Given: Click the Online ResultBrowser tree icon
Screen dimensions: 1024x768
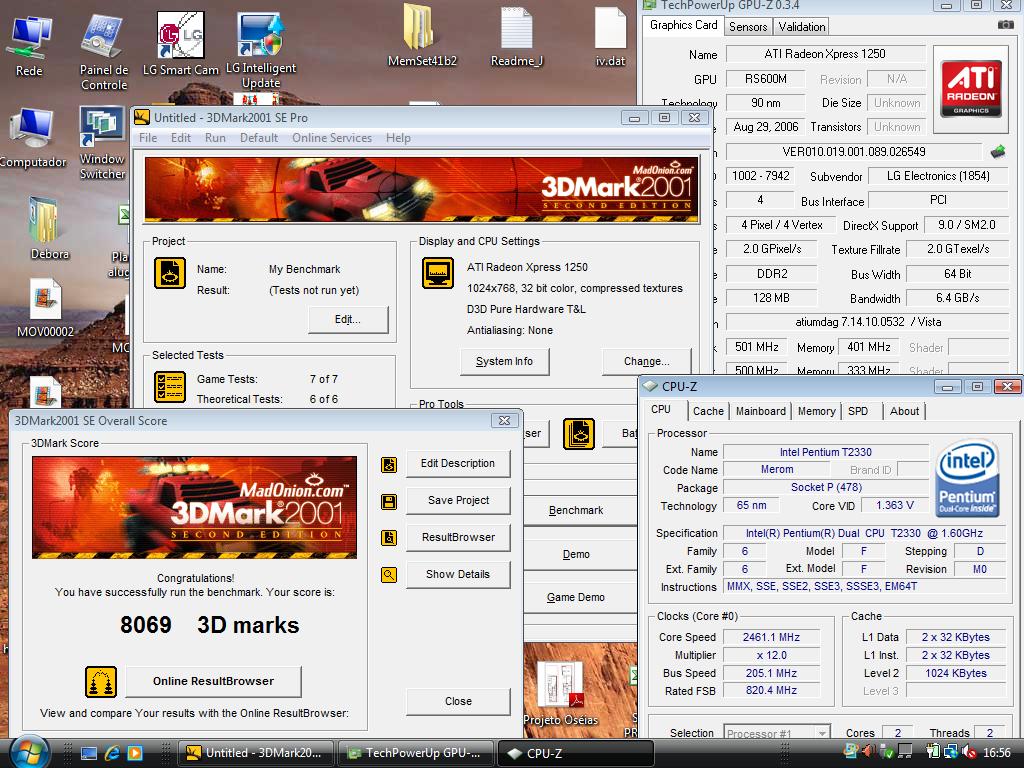Looking at the screenshot, I should point(101,682).
